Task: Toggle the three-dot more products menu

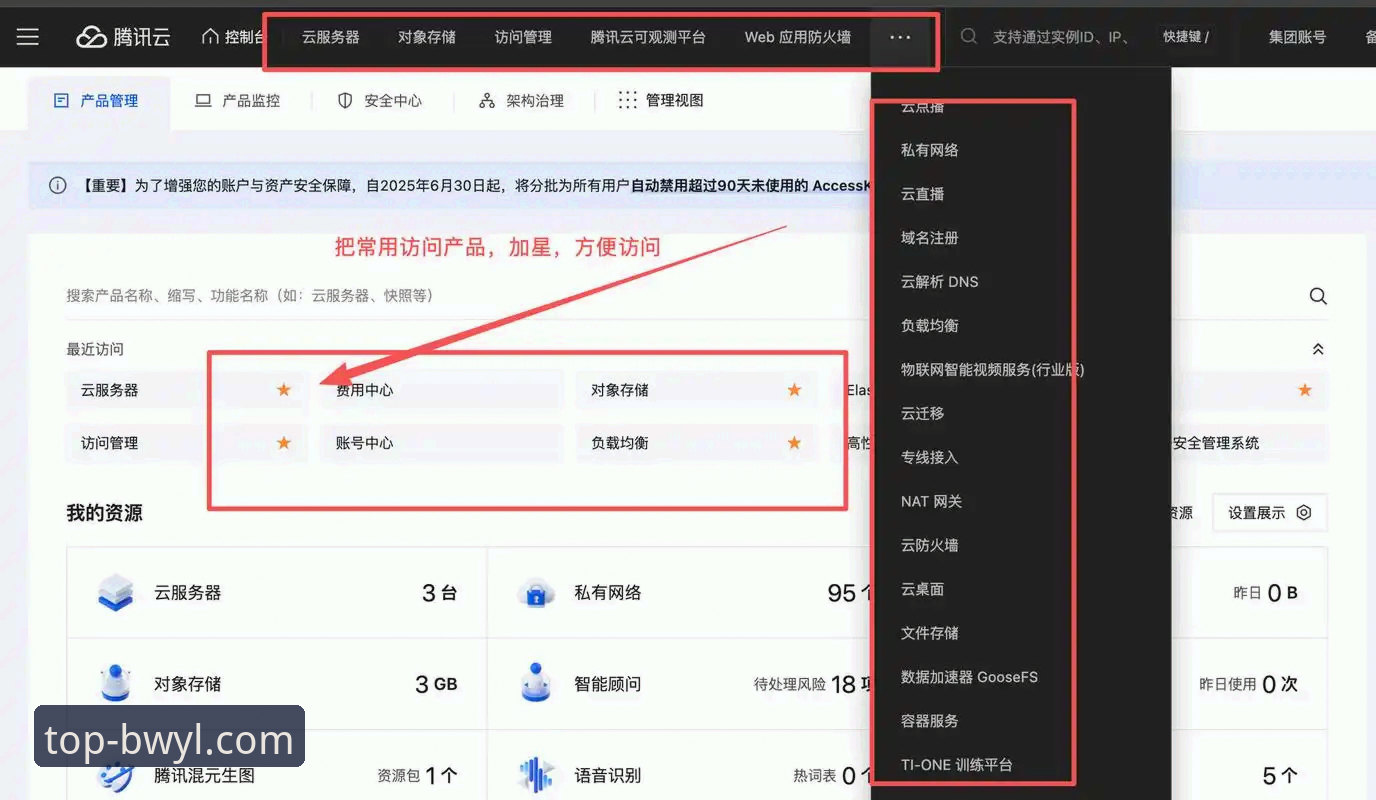Action: pos(900,37)
